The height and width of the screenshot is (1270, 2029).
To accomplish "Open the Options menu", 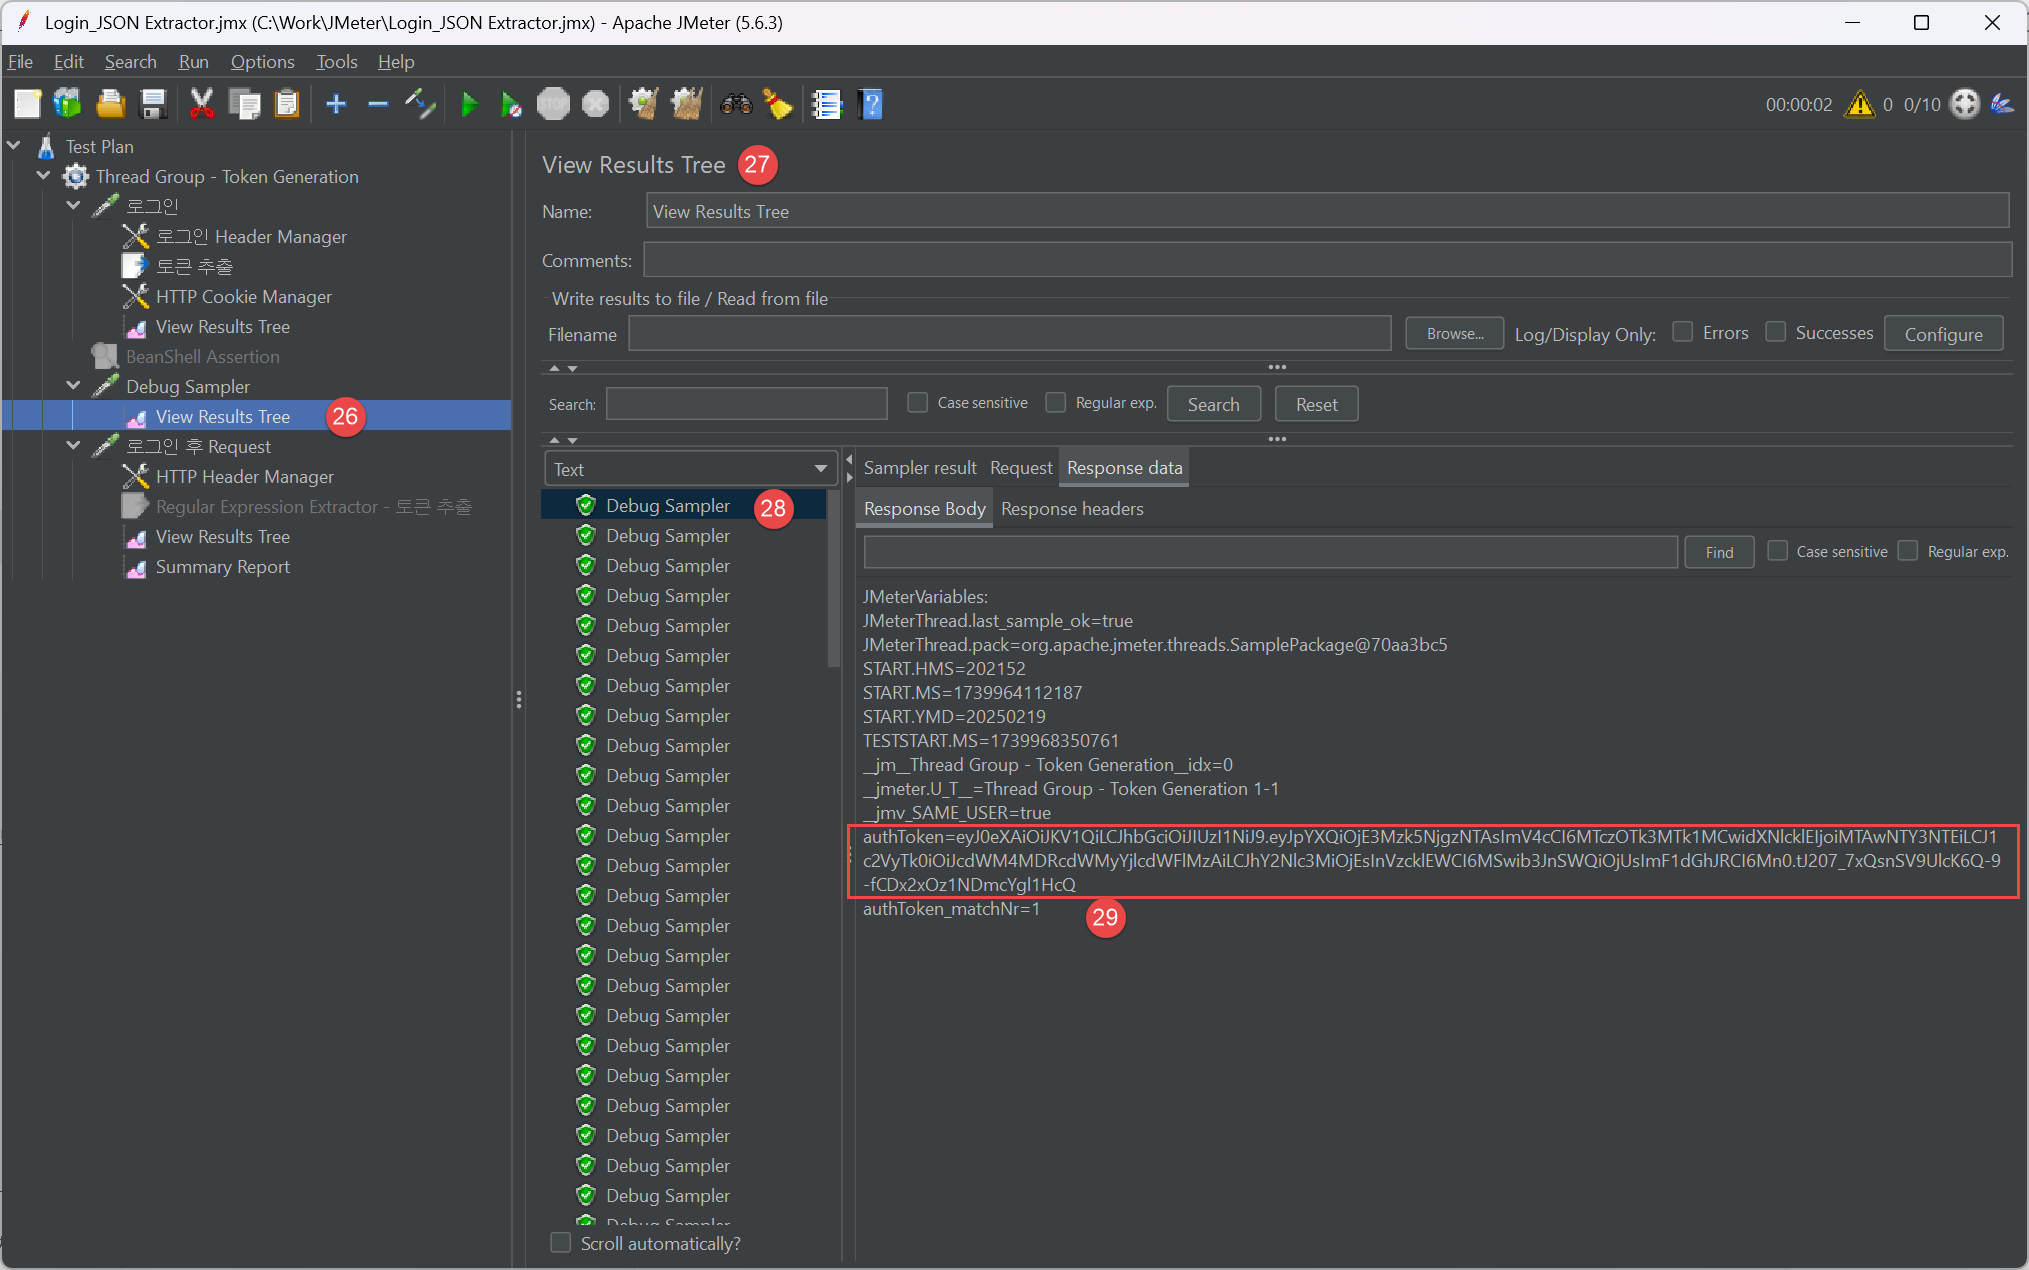I will click(x=262, y=62).
